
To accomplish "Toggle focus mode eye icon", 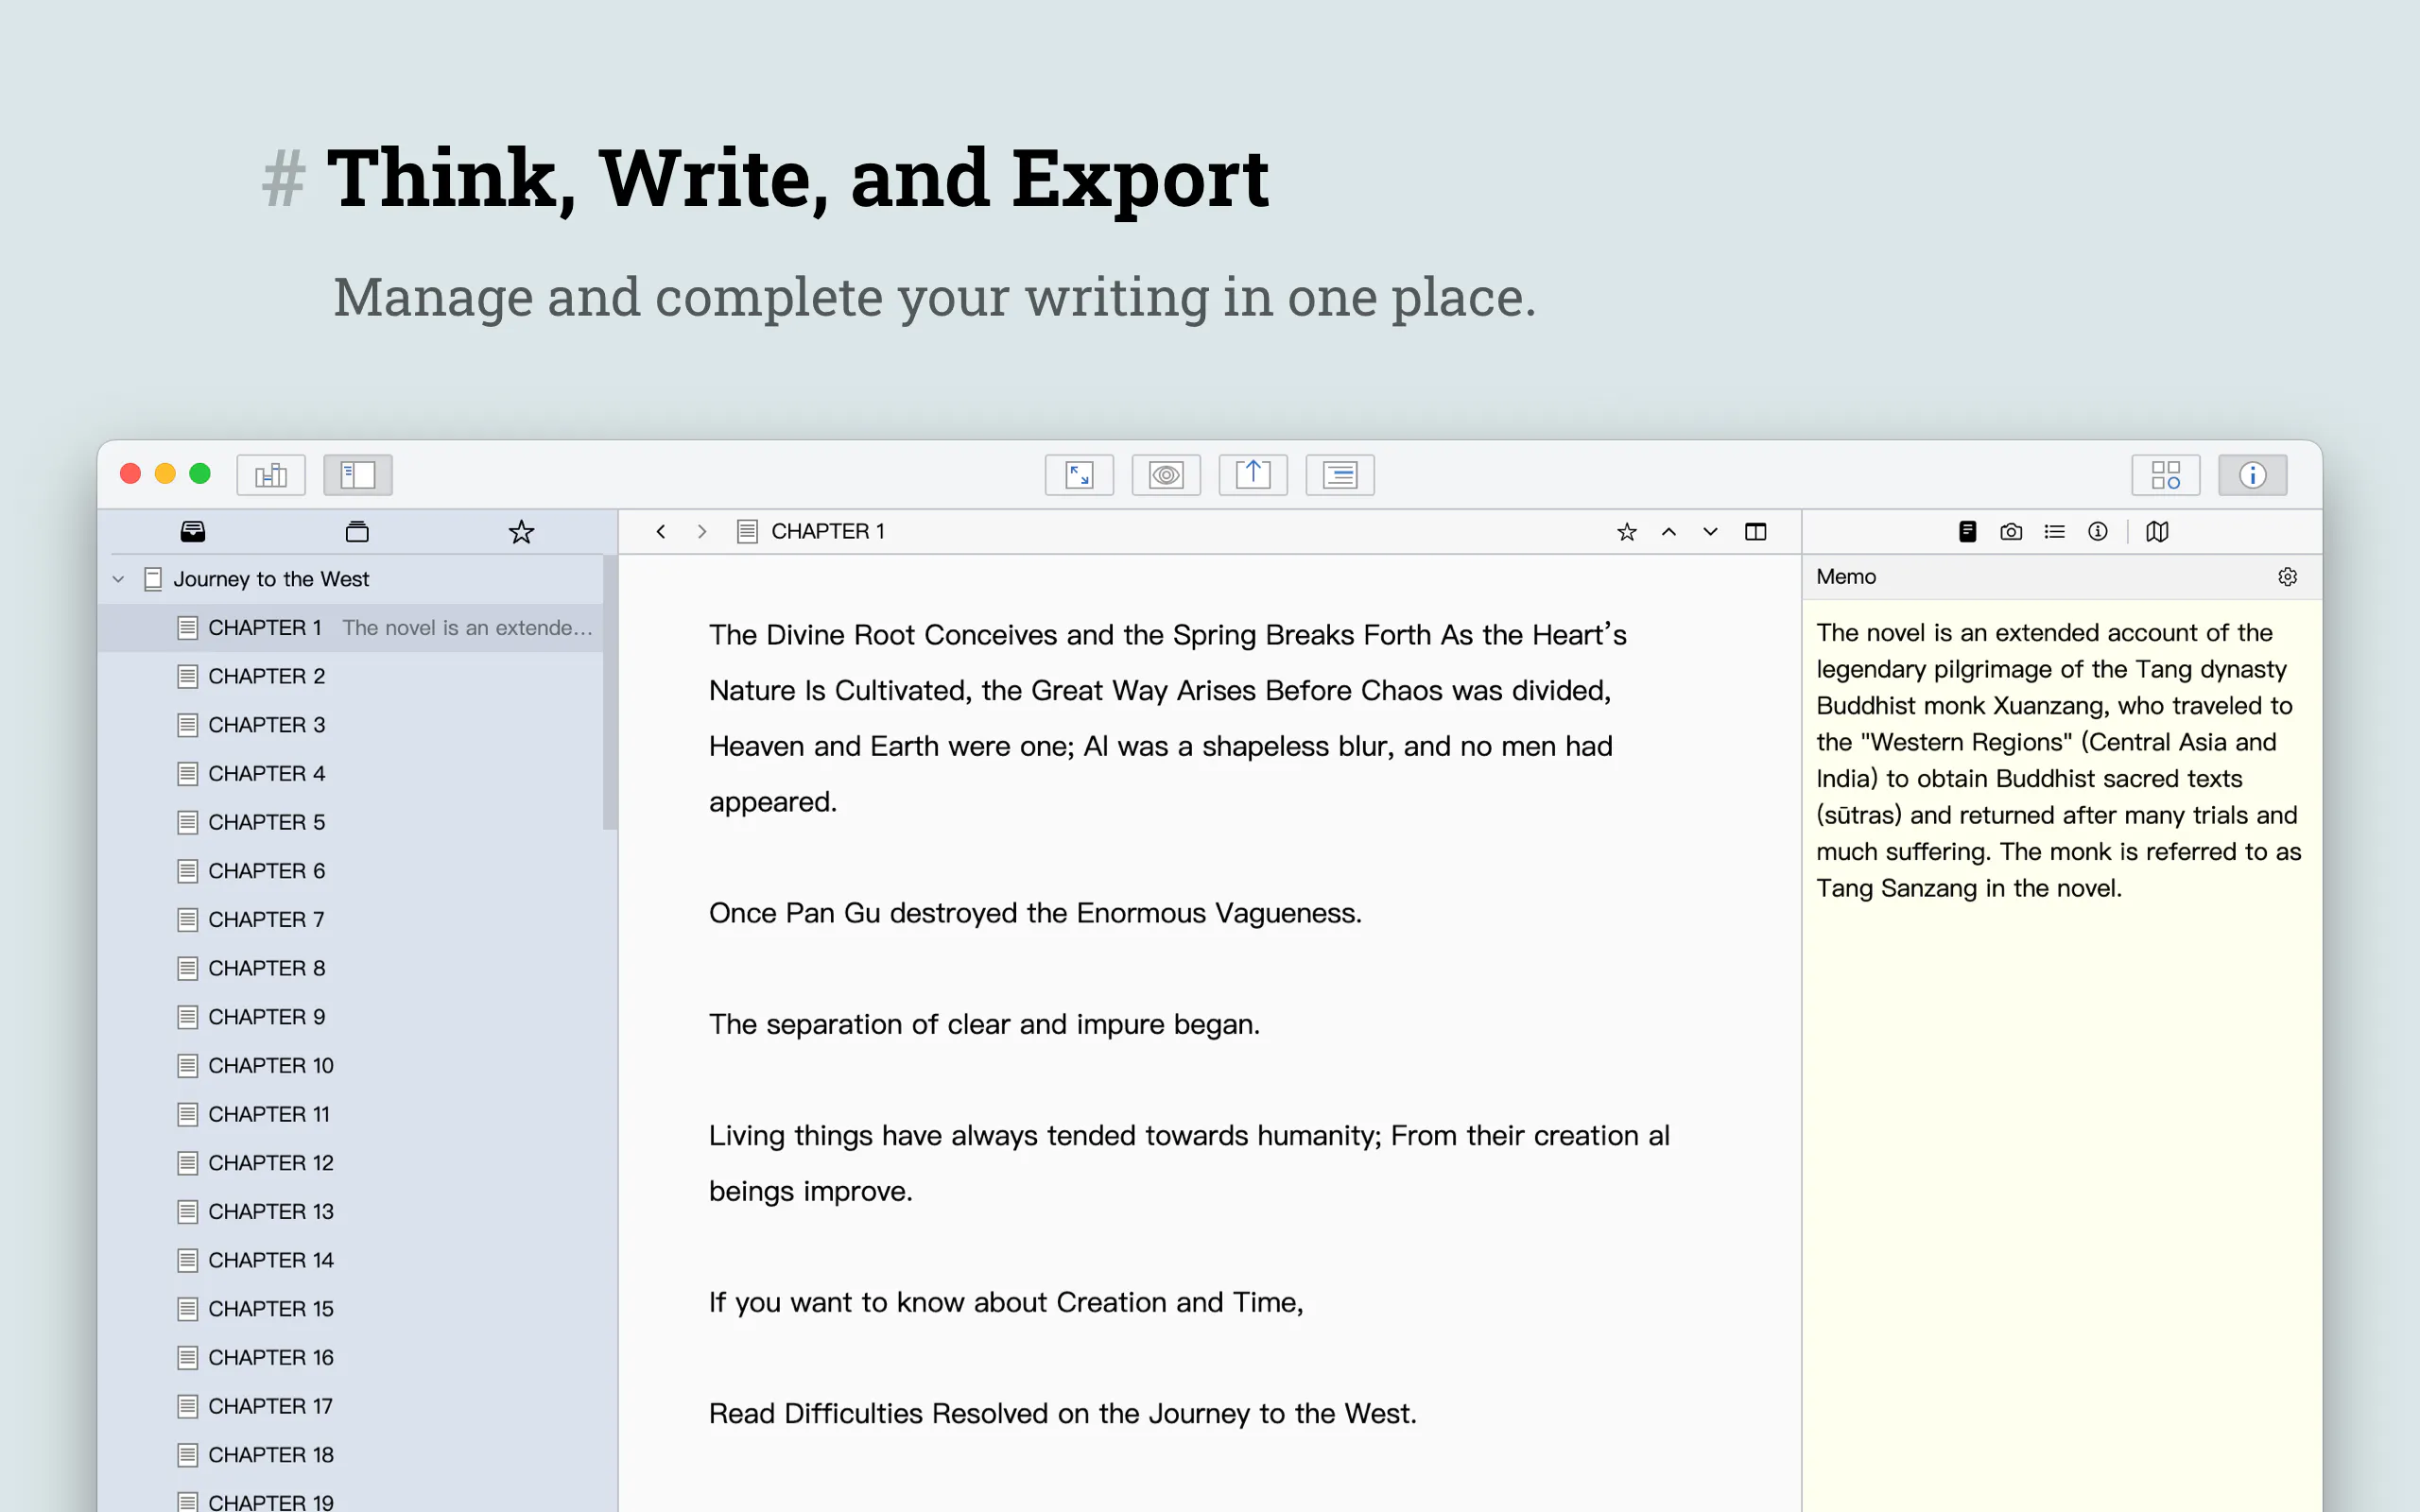I will 1166,475.
